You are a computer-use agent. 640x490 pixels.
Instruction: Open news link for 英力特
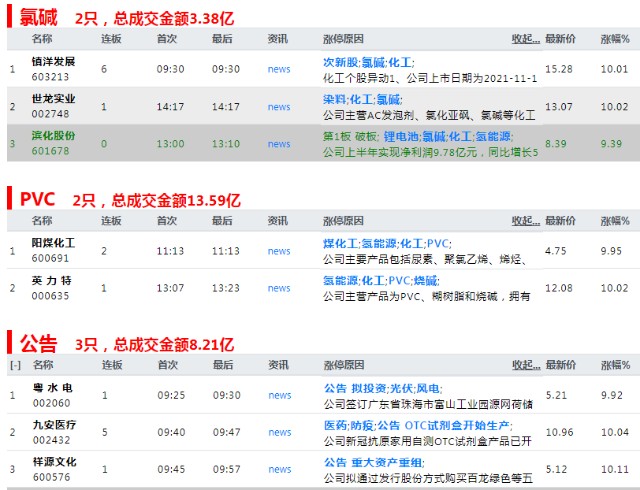pyautogui.click(x=279, y=288)
